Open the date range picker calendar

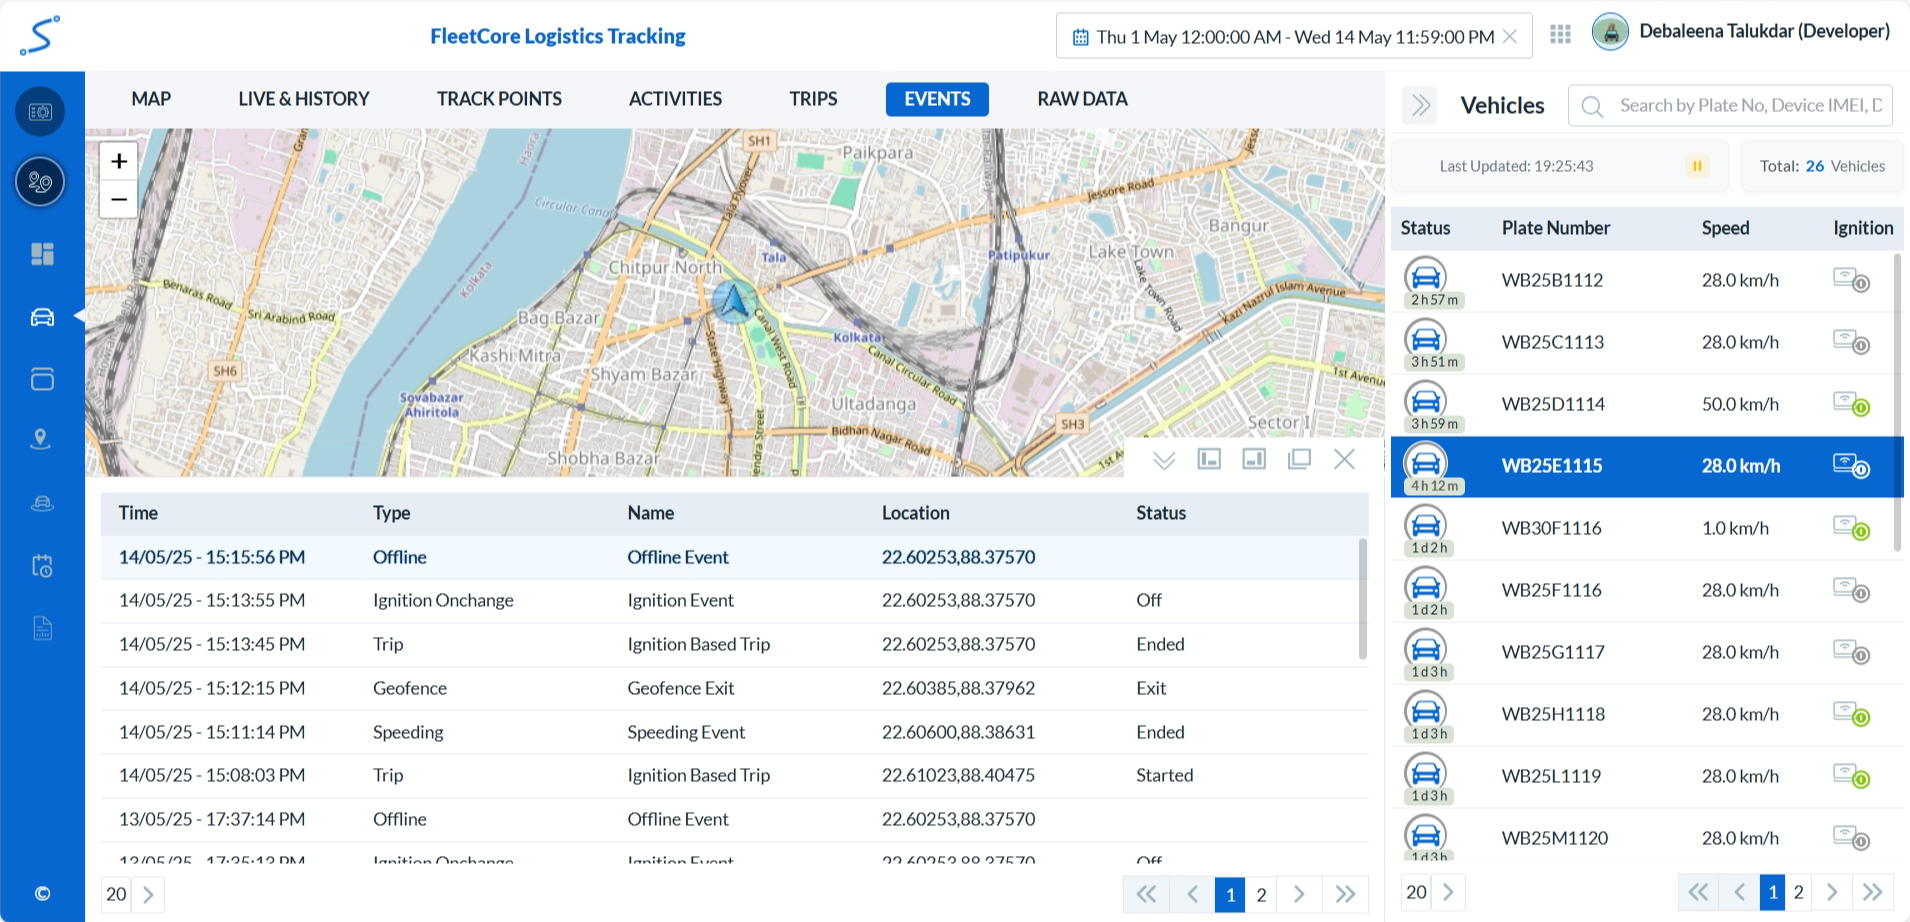(1080, 36)
